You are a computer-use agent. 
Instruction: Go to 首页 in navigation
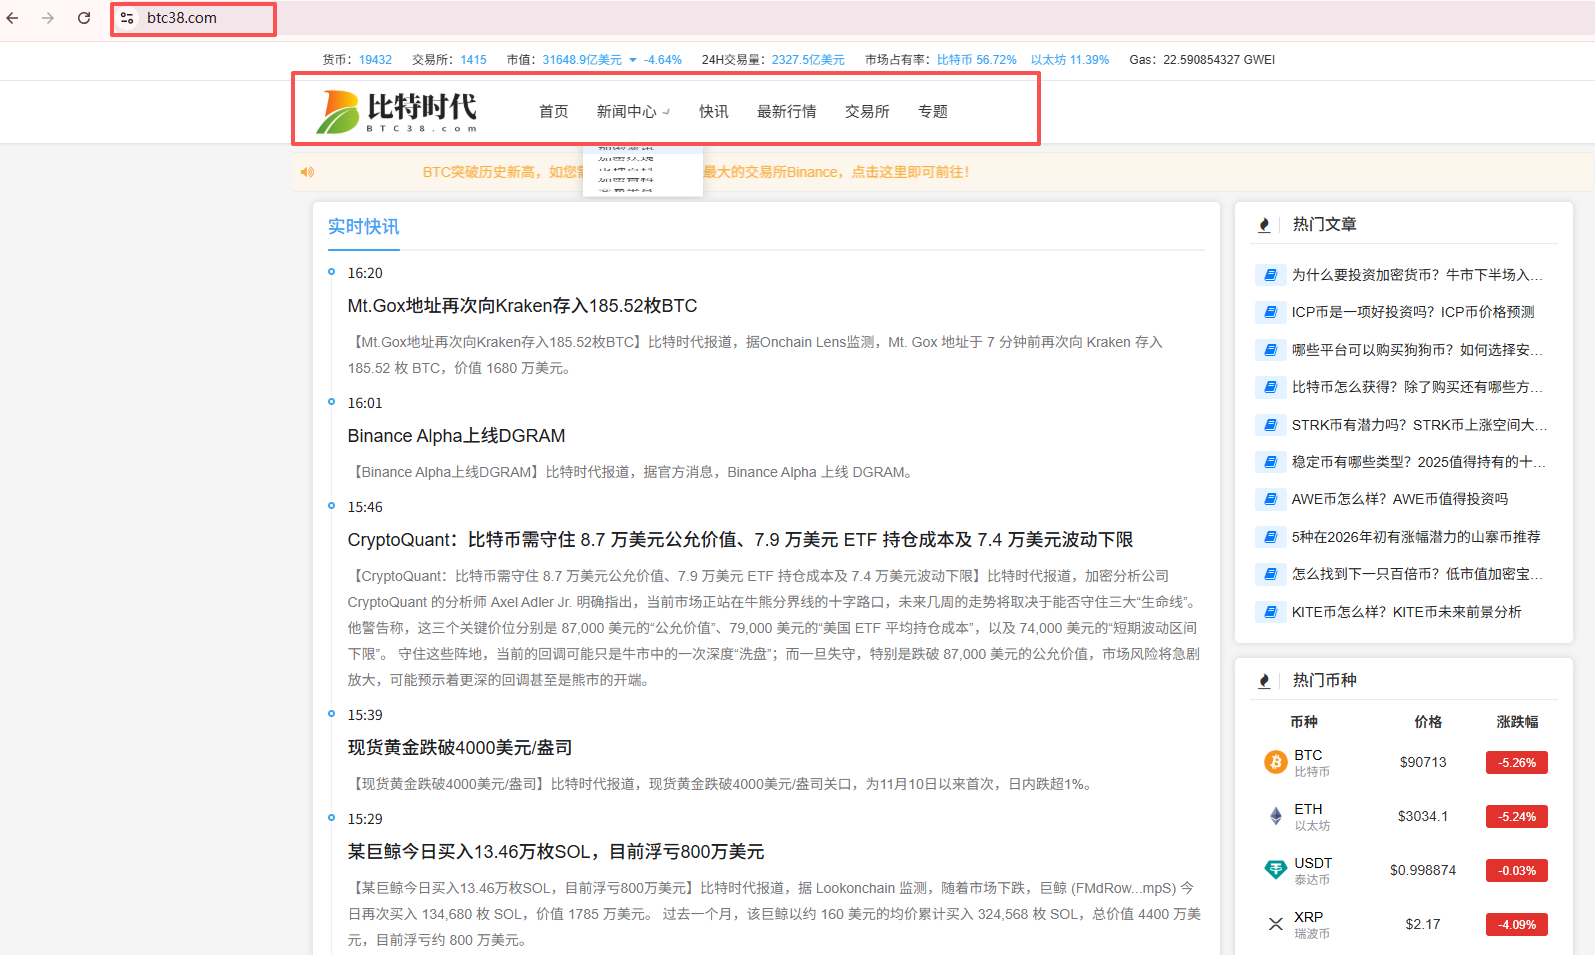click(x=553, y=112)
